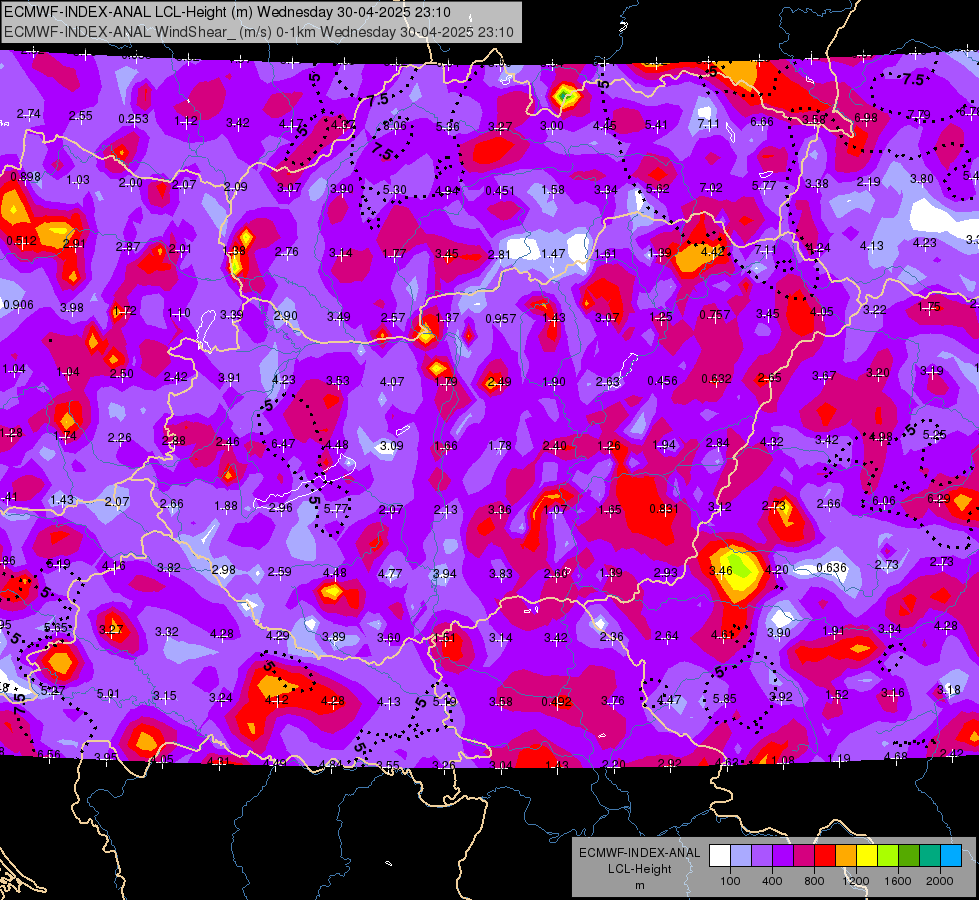This screenshot has height=900, width=979.
Task: Click the wind shear value 5.36
Action: point(448,127)
